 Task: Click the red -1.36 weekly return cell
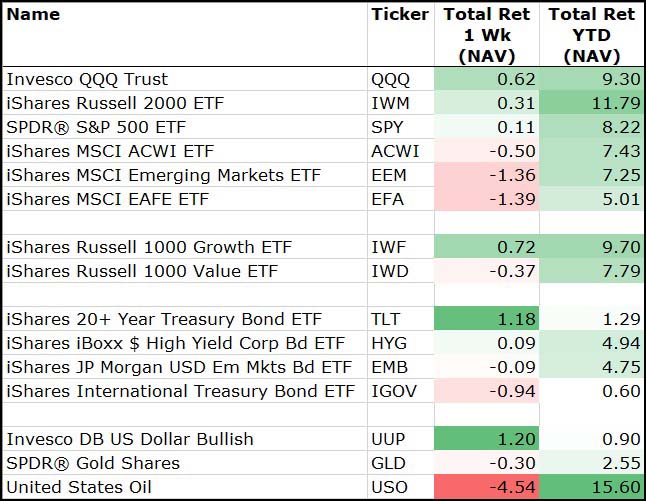pyautogui.click(x=487, y=175)
